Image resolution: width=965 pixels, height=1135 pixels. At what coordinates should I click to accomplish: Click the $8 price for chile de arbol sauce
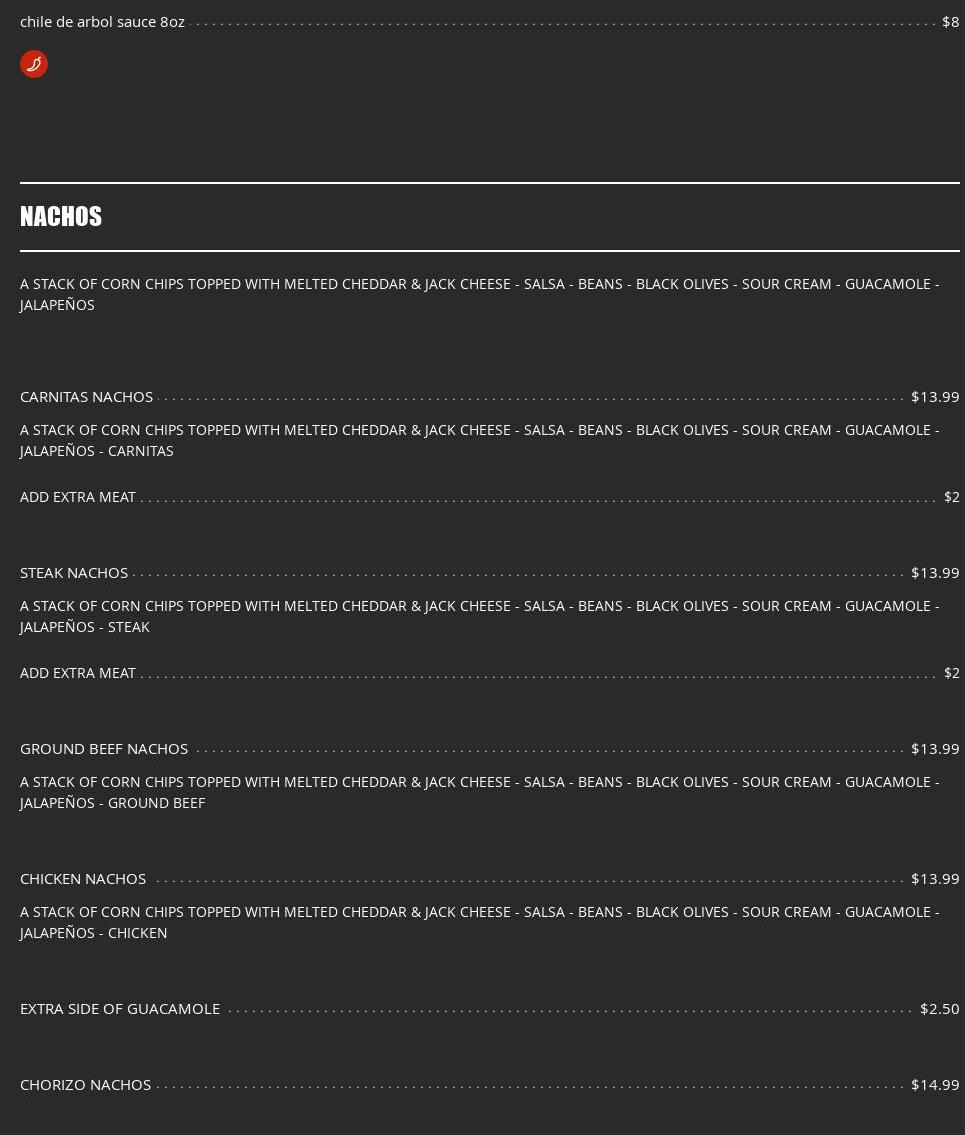pos(950,22)
